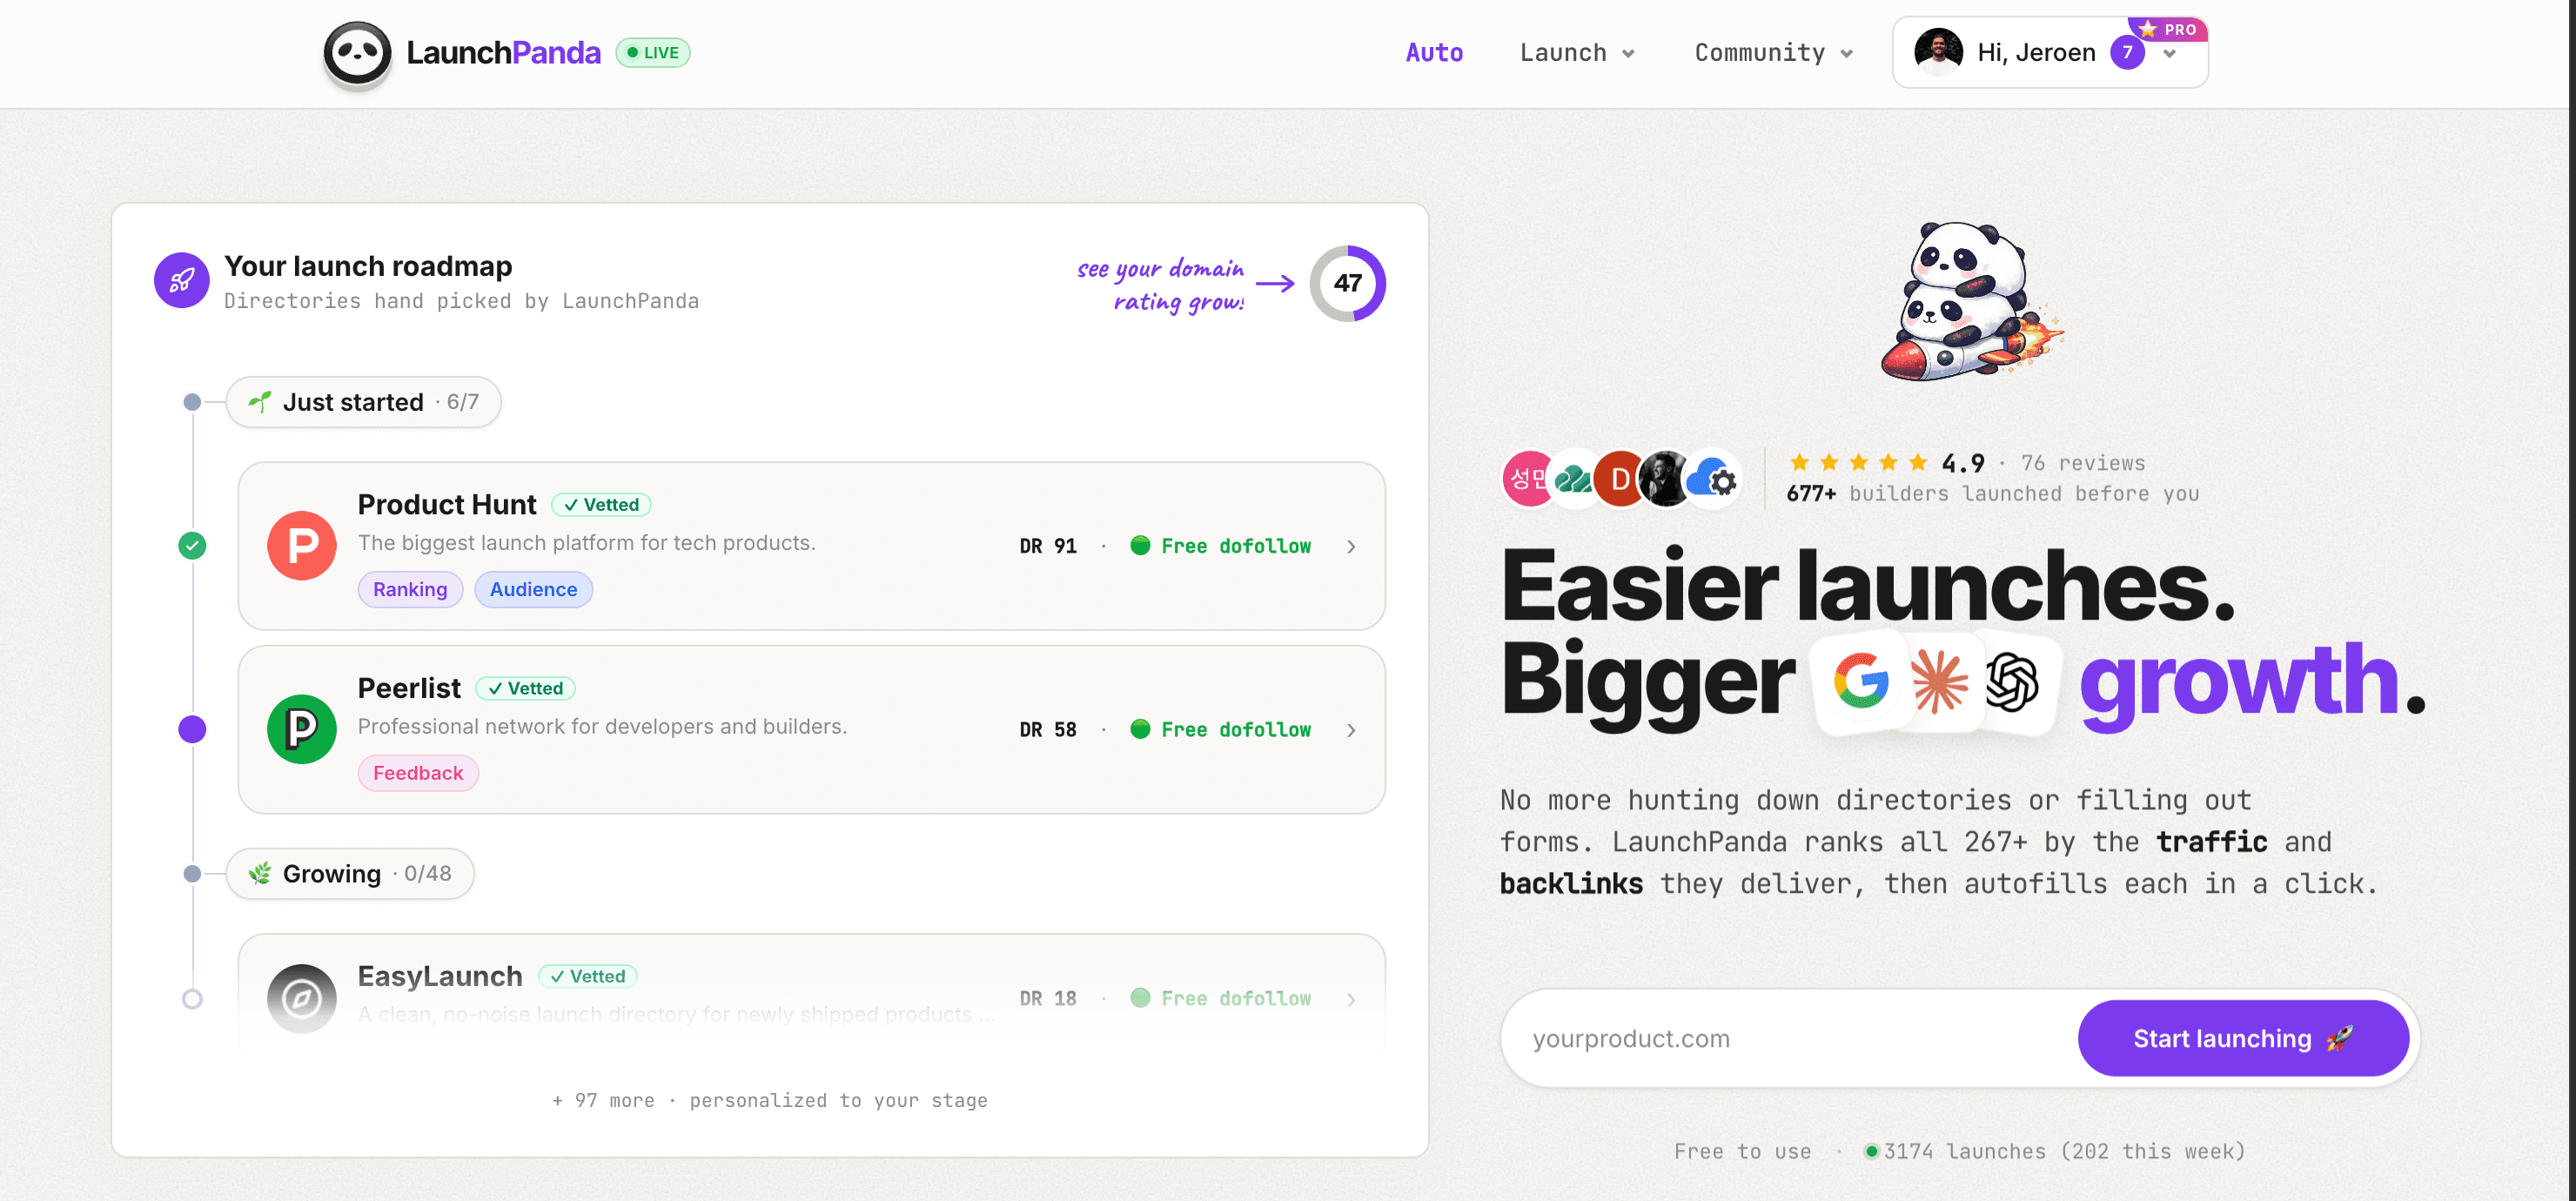Click the timeline node beside Just started
The image size is (2576, 1201).
point(192,402)
